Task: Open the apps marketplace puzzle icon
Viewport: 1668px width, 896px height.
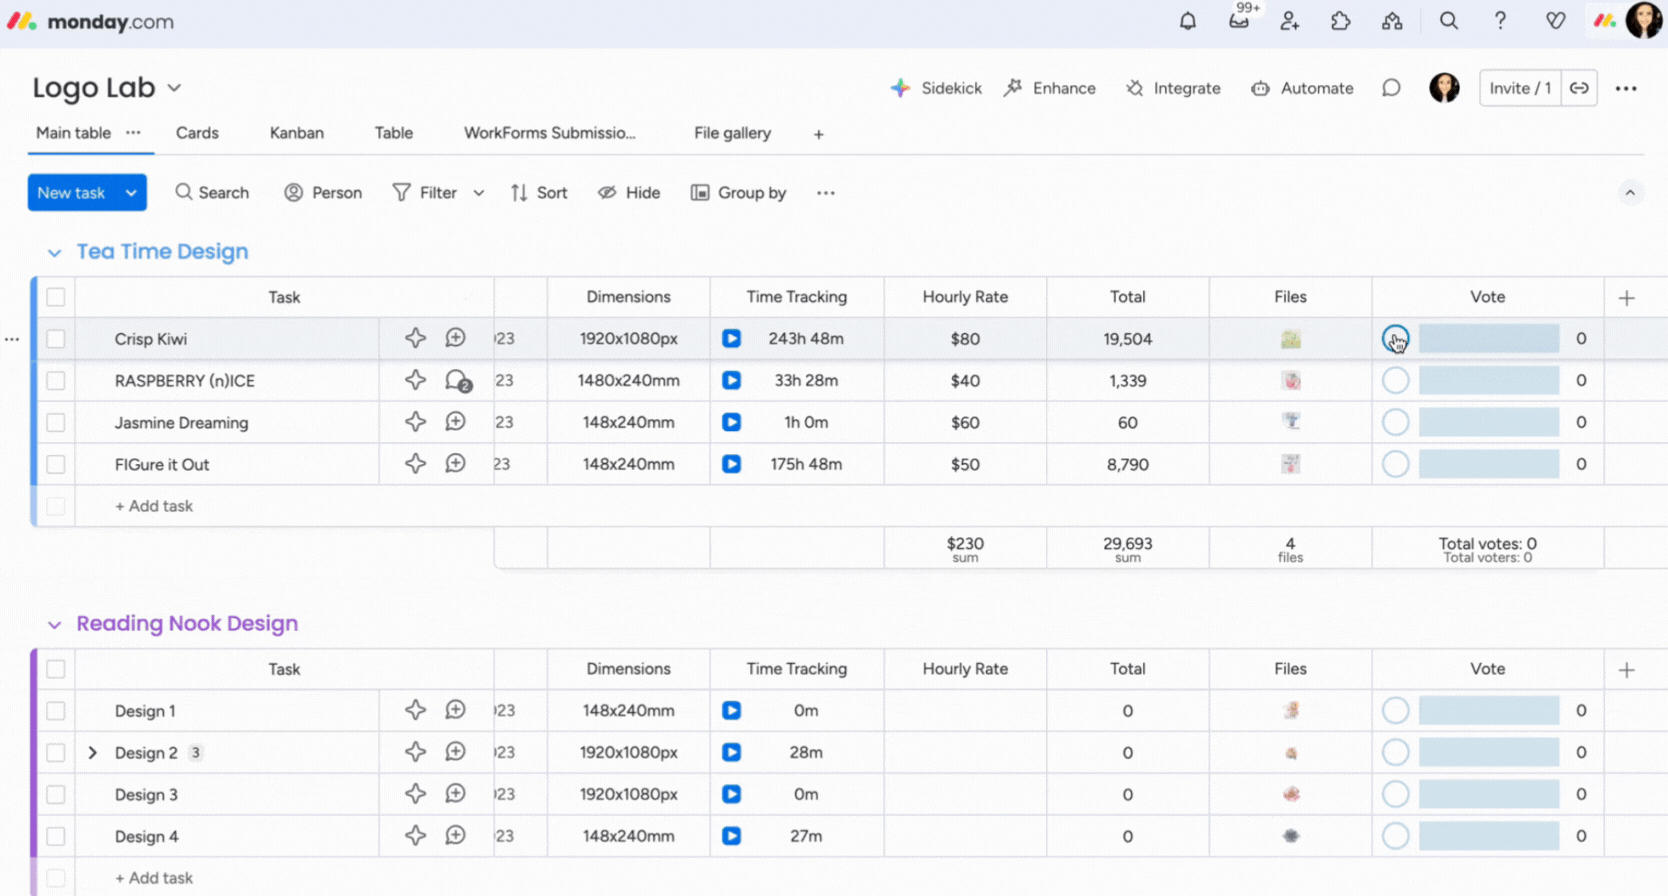Action: pyautogui.click(x=1340, y=21)
